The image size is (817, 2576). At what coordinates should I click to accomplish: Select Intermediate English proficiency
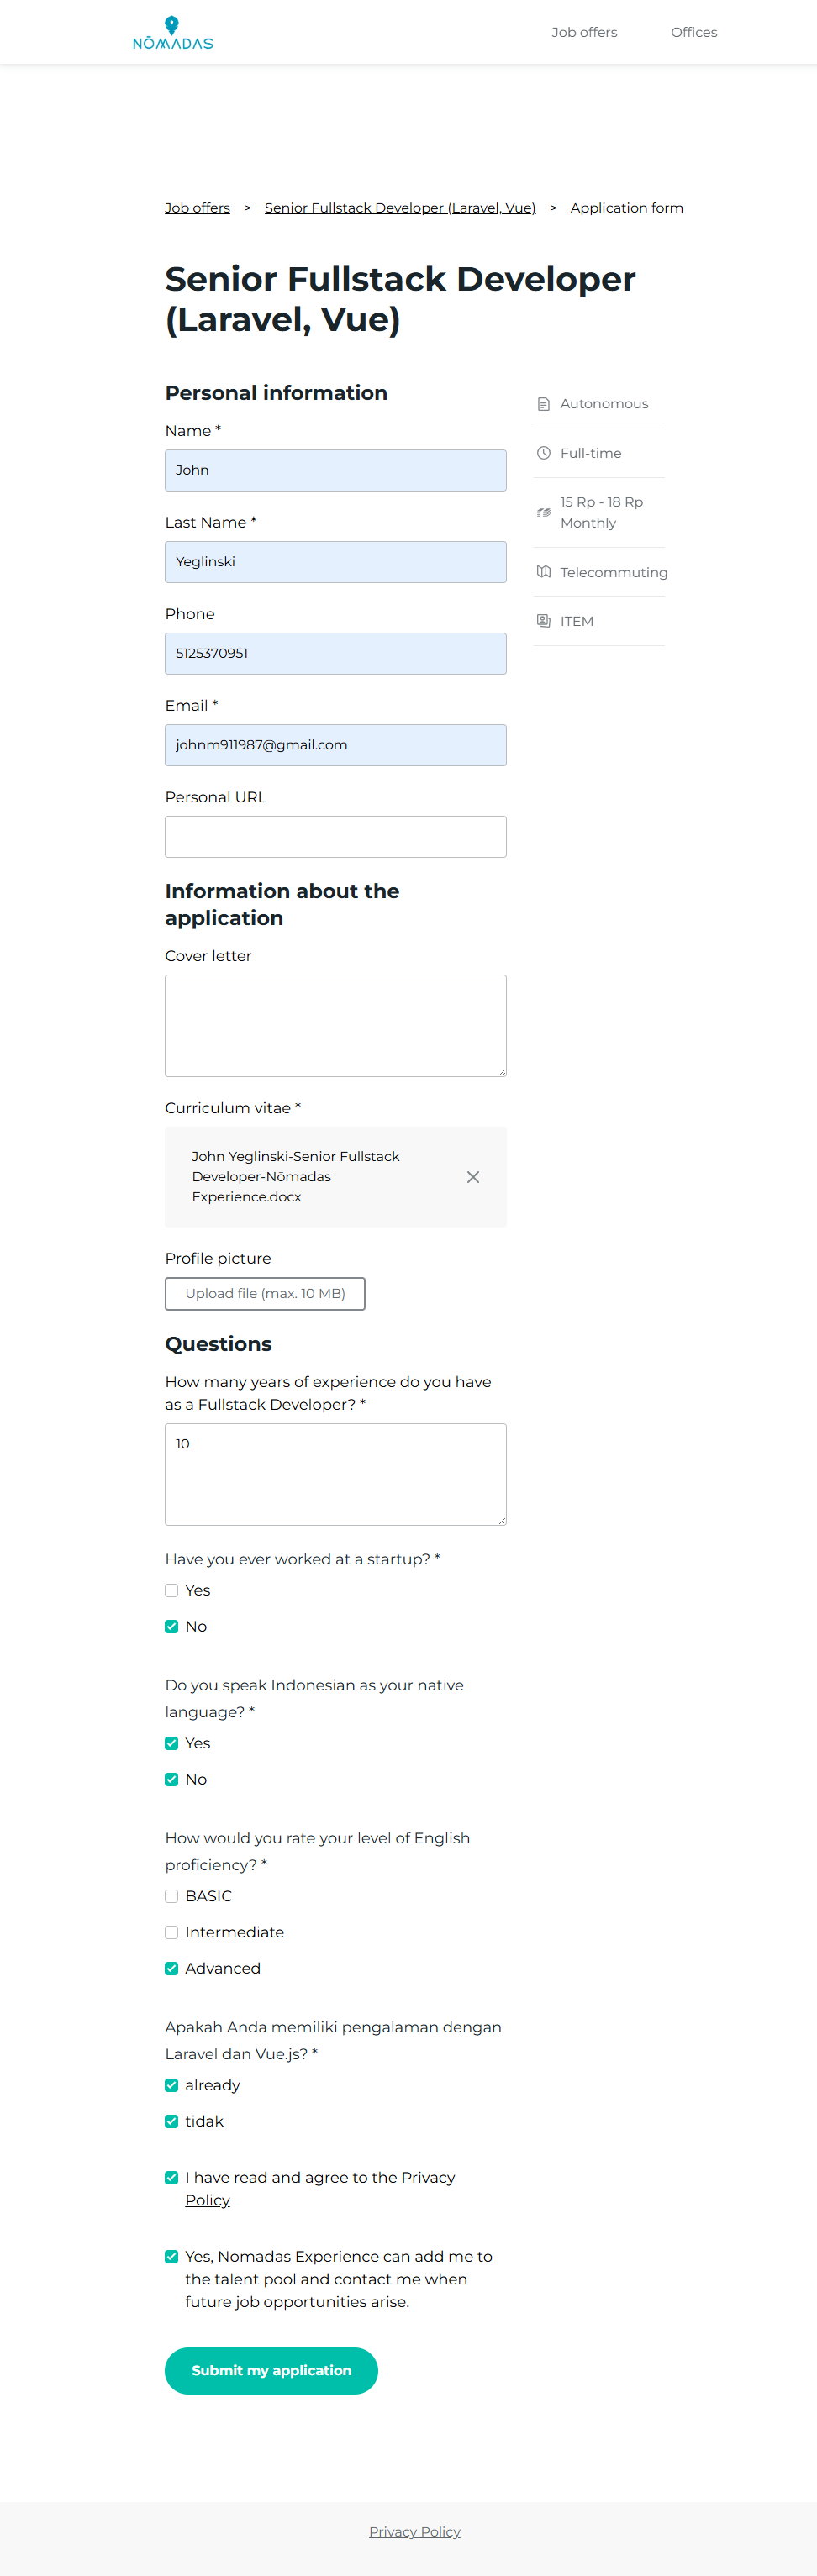[172, 1932]
